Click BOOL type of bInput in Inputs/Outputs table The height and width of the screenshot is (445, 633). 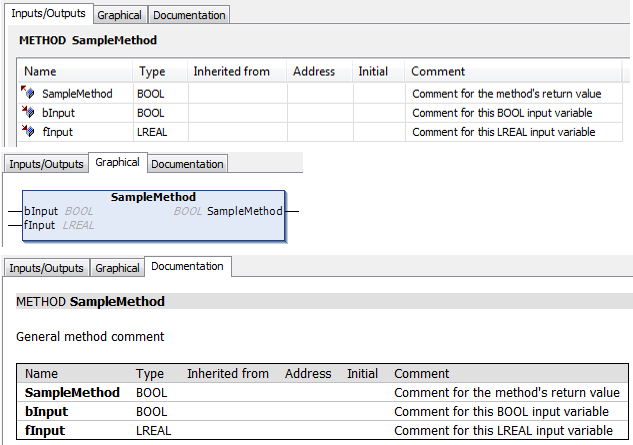click(151, 113)
